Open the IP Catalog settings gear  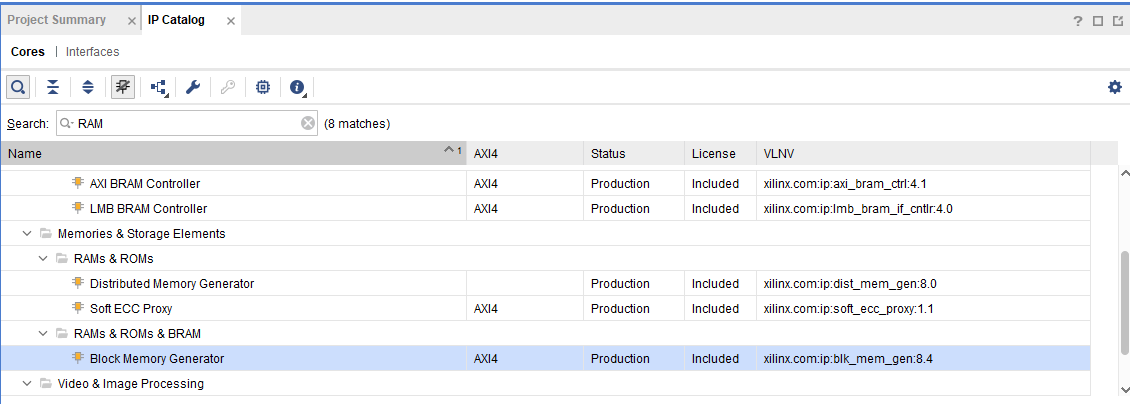point(1115,87)
